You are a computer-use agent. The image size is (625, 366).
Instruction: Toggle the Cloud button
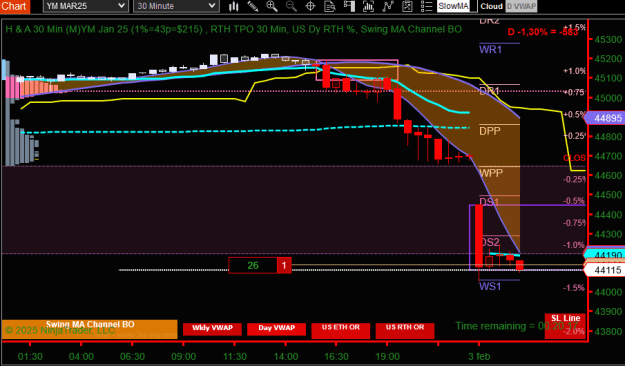491,6
